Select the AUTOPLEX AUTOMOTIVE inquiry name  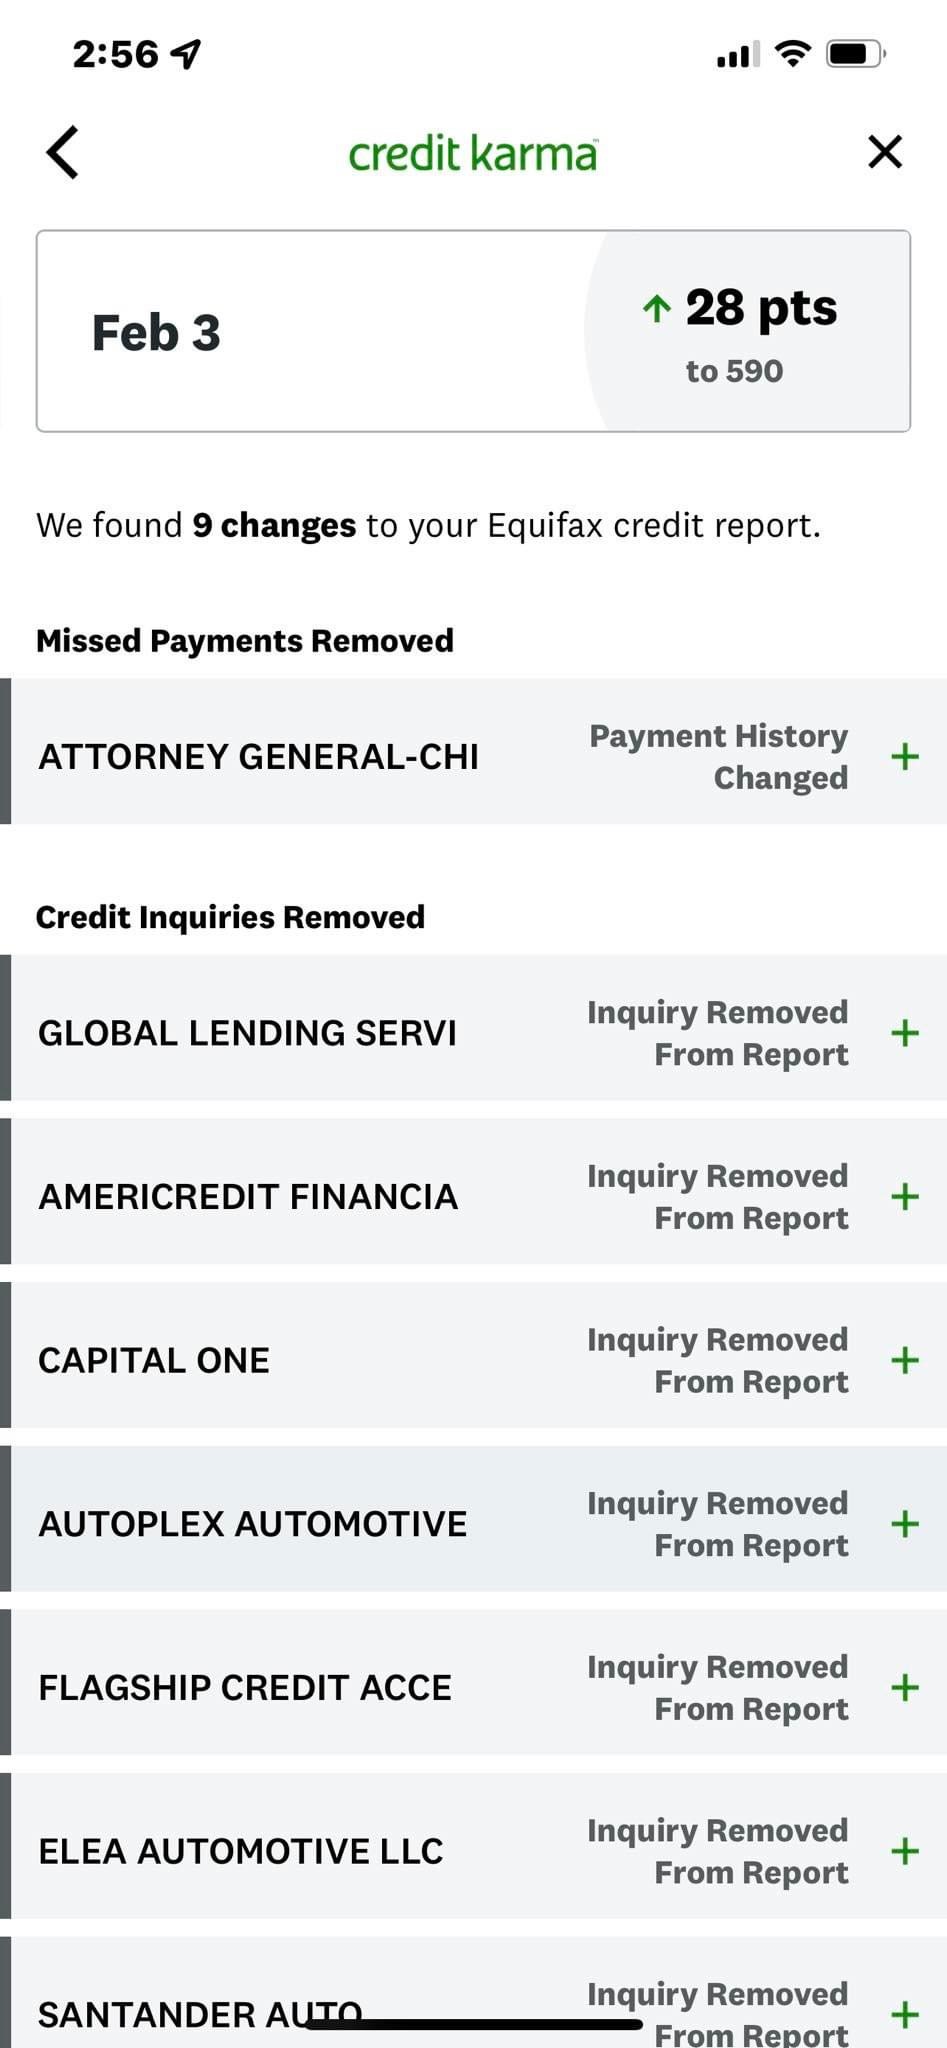pyautogui.click(x=252, y=1524)
